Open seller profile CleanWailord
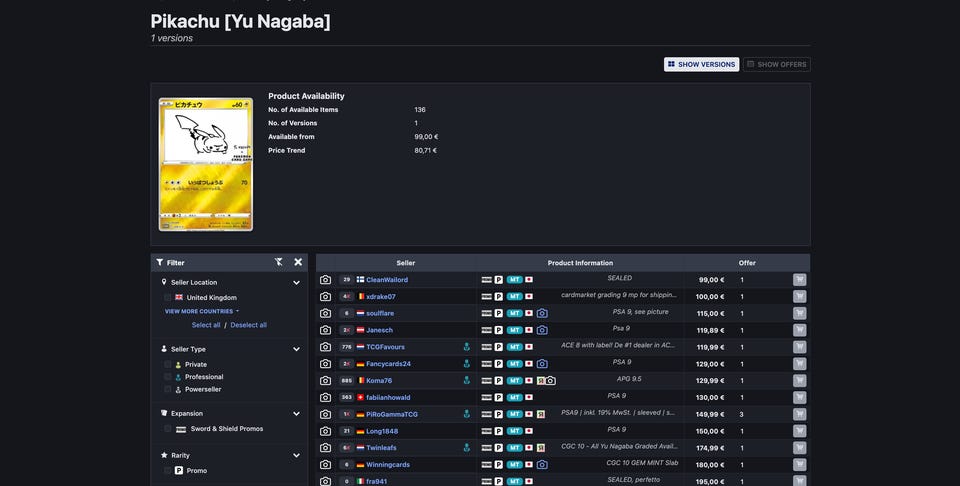This screenshot has height=486, width=960. click(x=387, y=280)
